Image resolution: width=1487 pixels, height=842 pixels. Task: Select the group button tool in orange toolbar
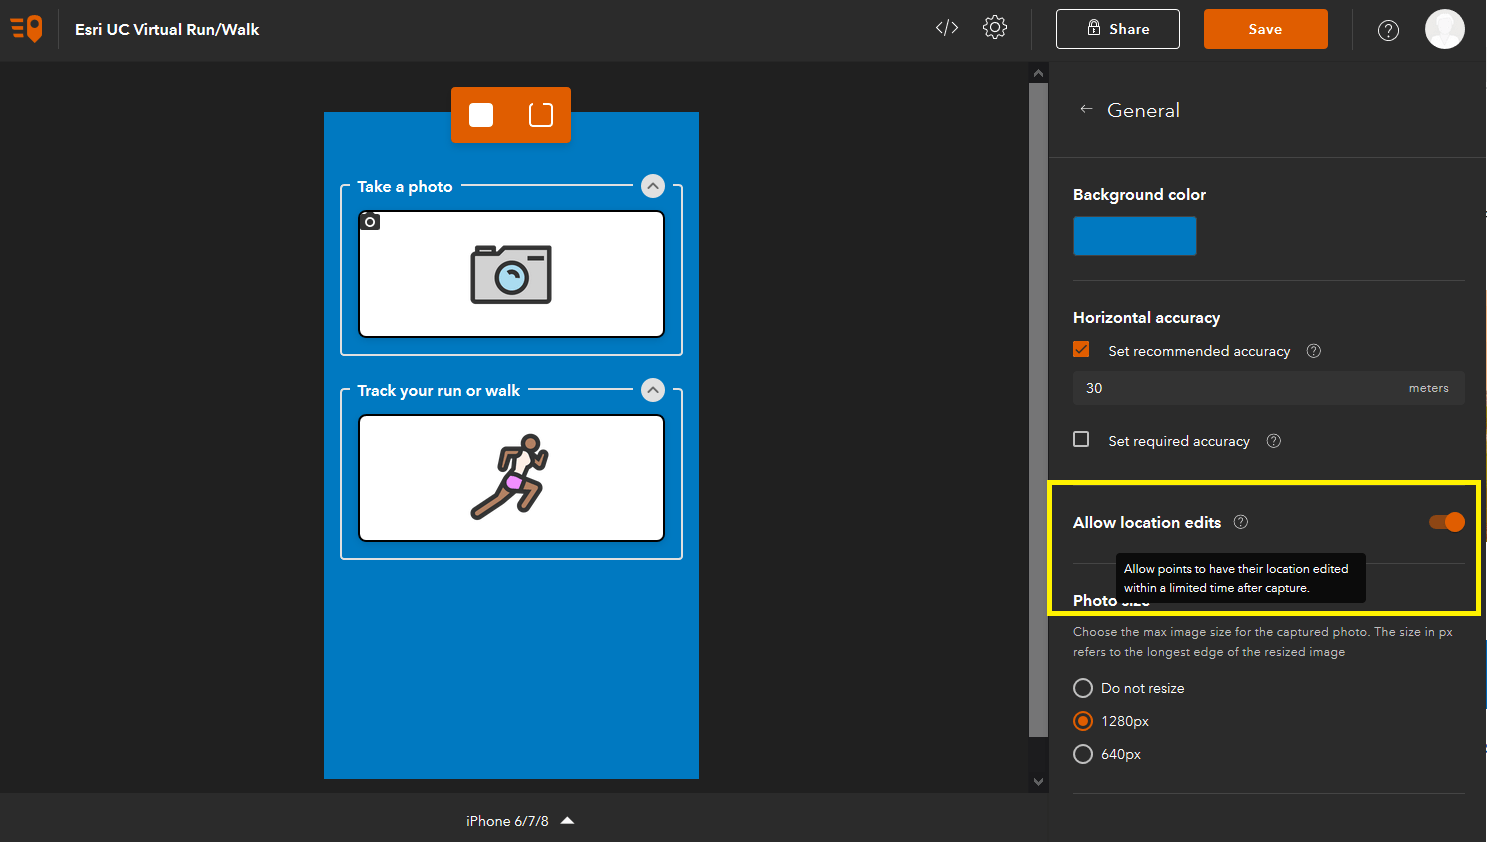tap(540, 115)
